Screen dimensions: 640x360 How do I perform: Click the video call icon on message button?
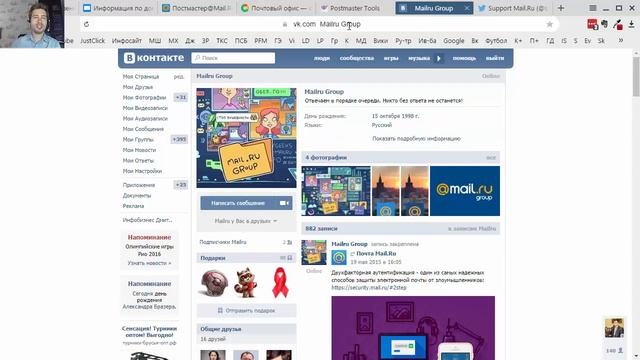(x=284, y=203)
